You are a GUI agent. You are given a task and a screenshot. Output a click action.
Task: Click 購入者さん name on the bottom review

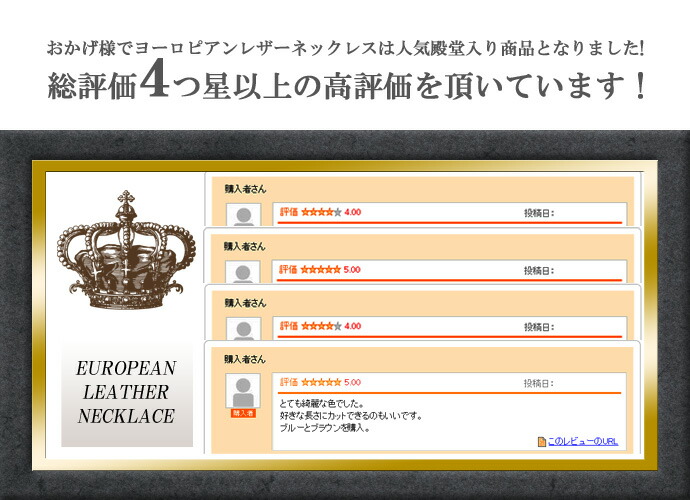pos(245,358)
